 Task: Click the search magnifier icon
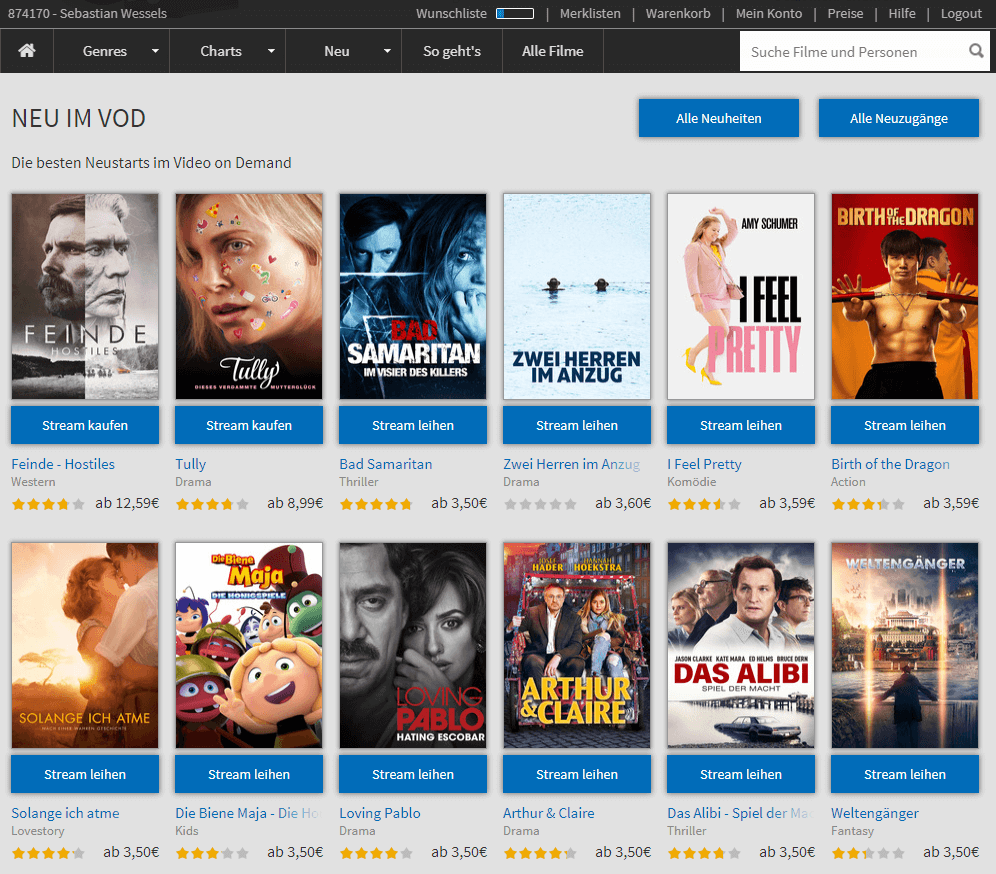[x=976, y=51]
